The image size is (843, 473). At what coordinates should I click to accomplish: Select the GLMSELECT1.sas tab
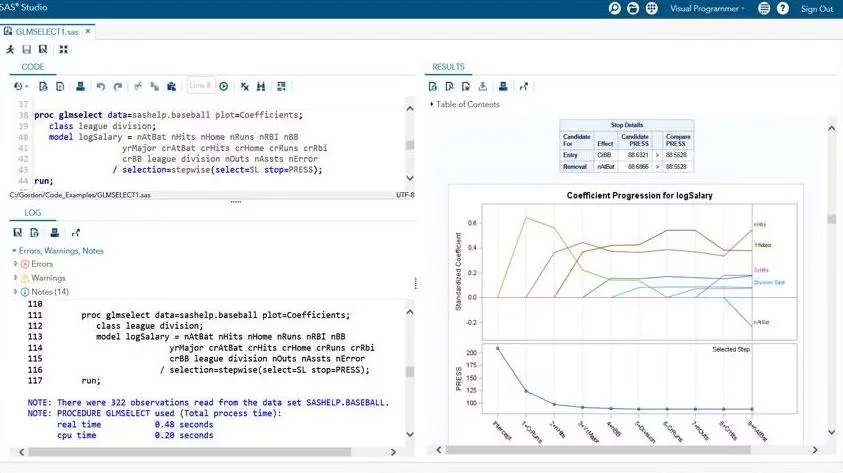[46, 31]
